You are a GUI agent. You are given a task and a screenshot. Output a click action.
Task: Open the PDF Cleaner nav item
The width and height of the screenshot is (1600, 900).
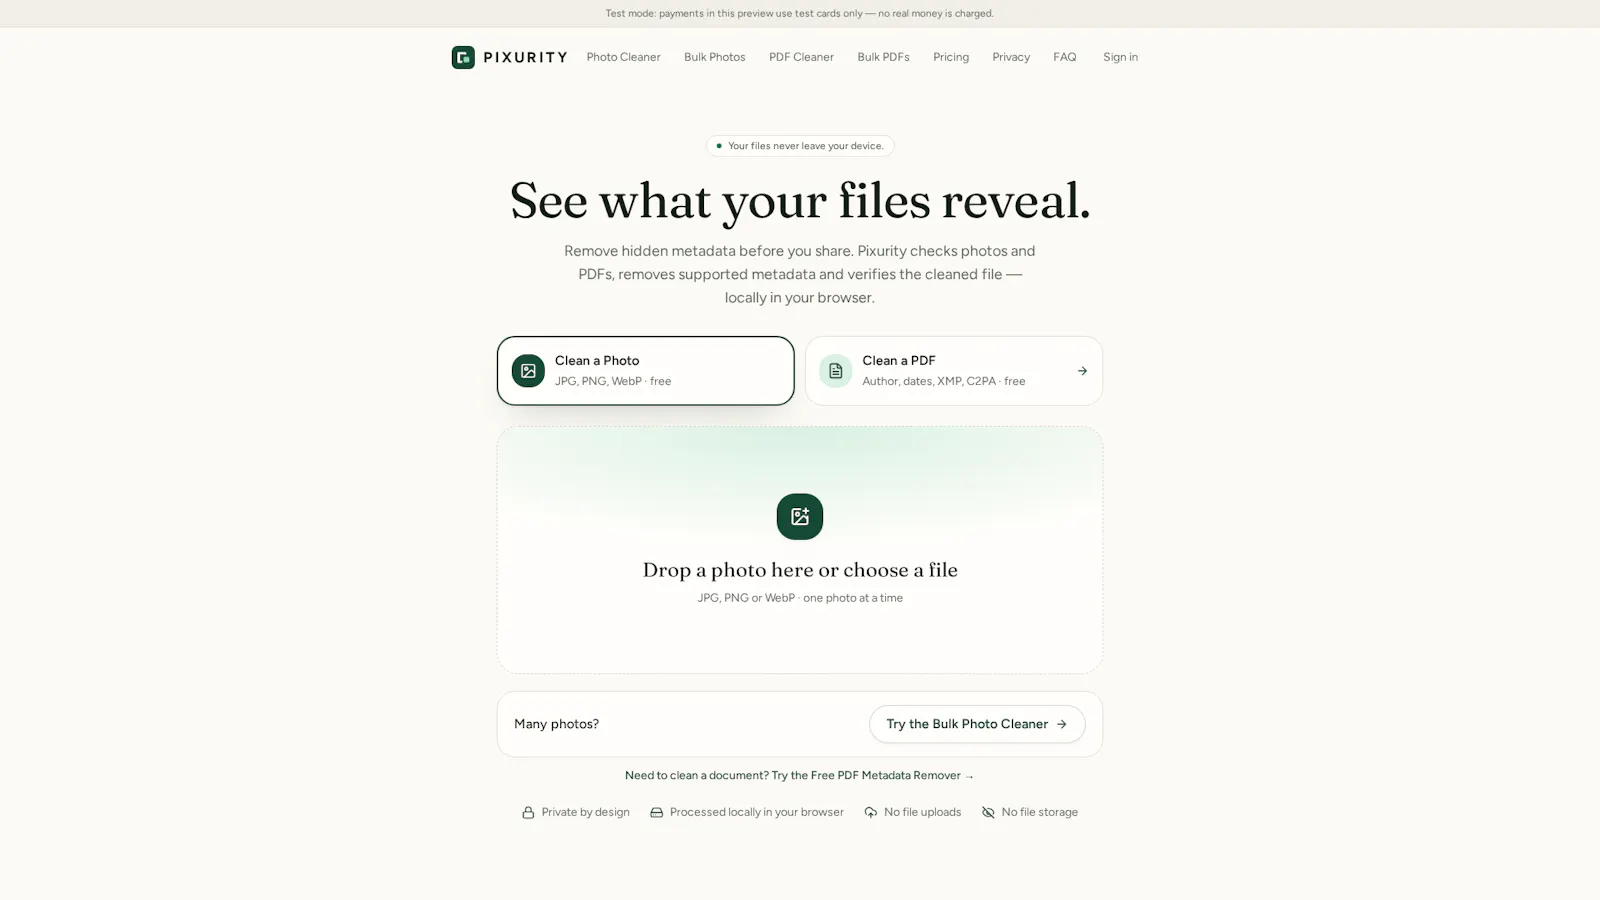click(801, 57)
